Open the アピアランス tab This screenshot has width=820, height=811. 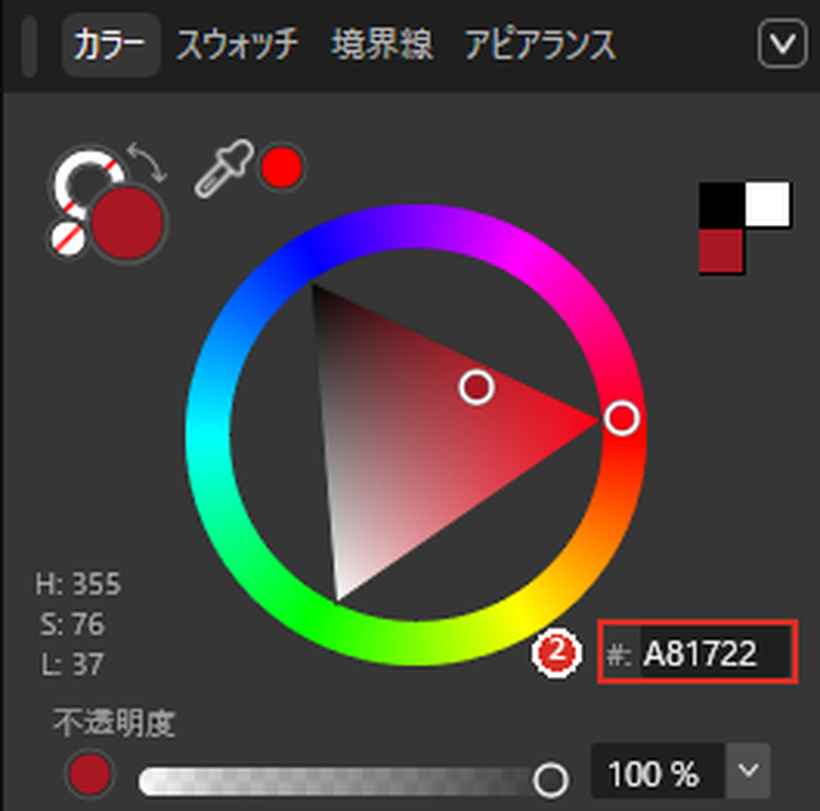click(x=541, y=45)
